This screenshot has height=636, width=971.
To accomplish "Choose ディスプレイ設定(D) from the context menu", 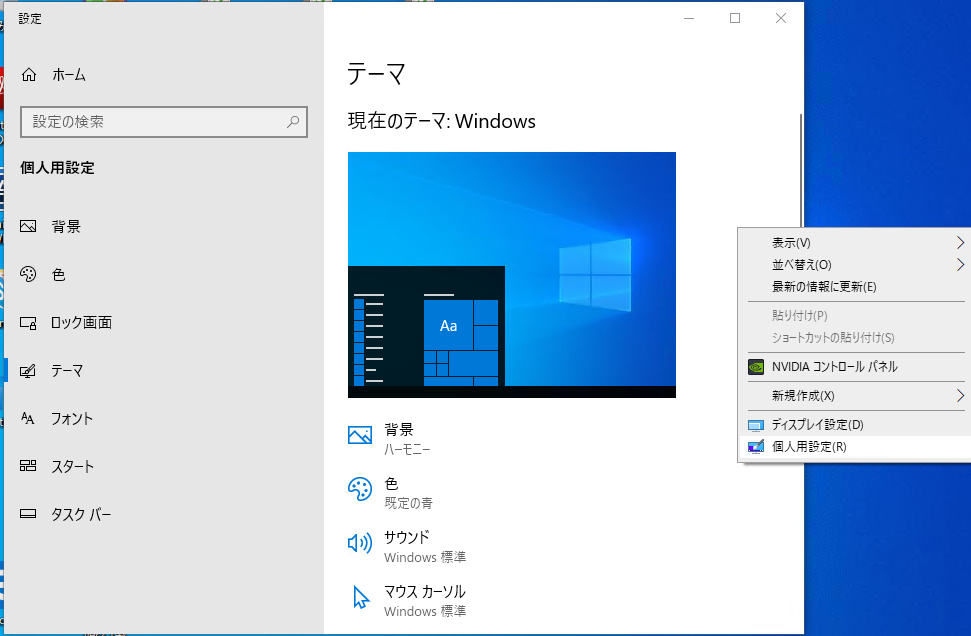I will (855, 425).
